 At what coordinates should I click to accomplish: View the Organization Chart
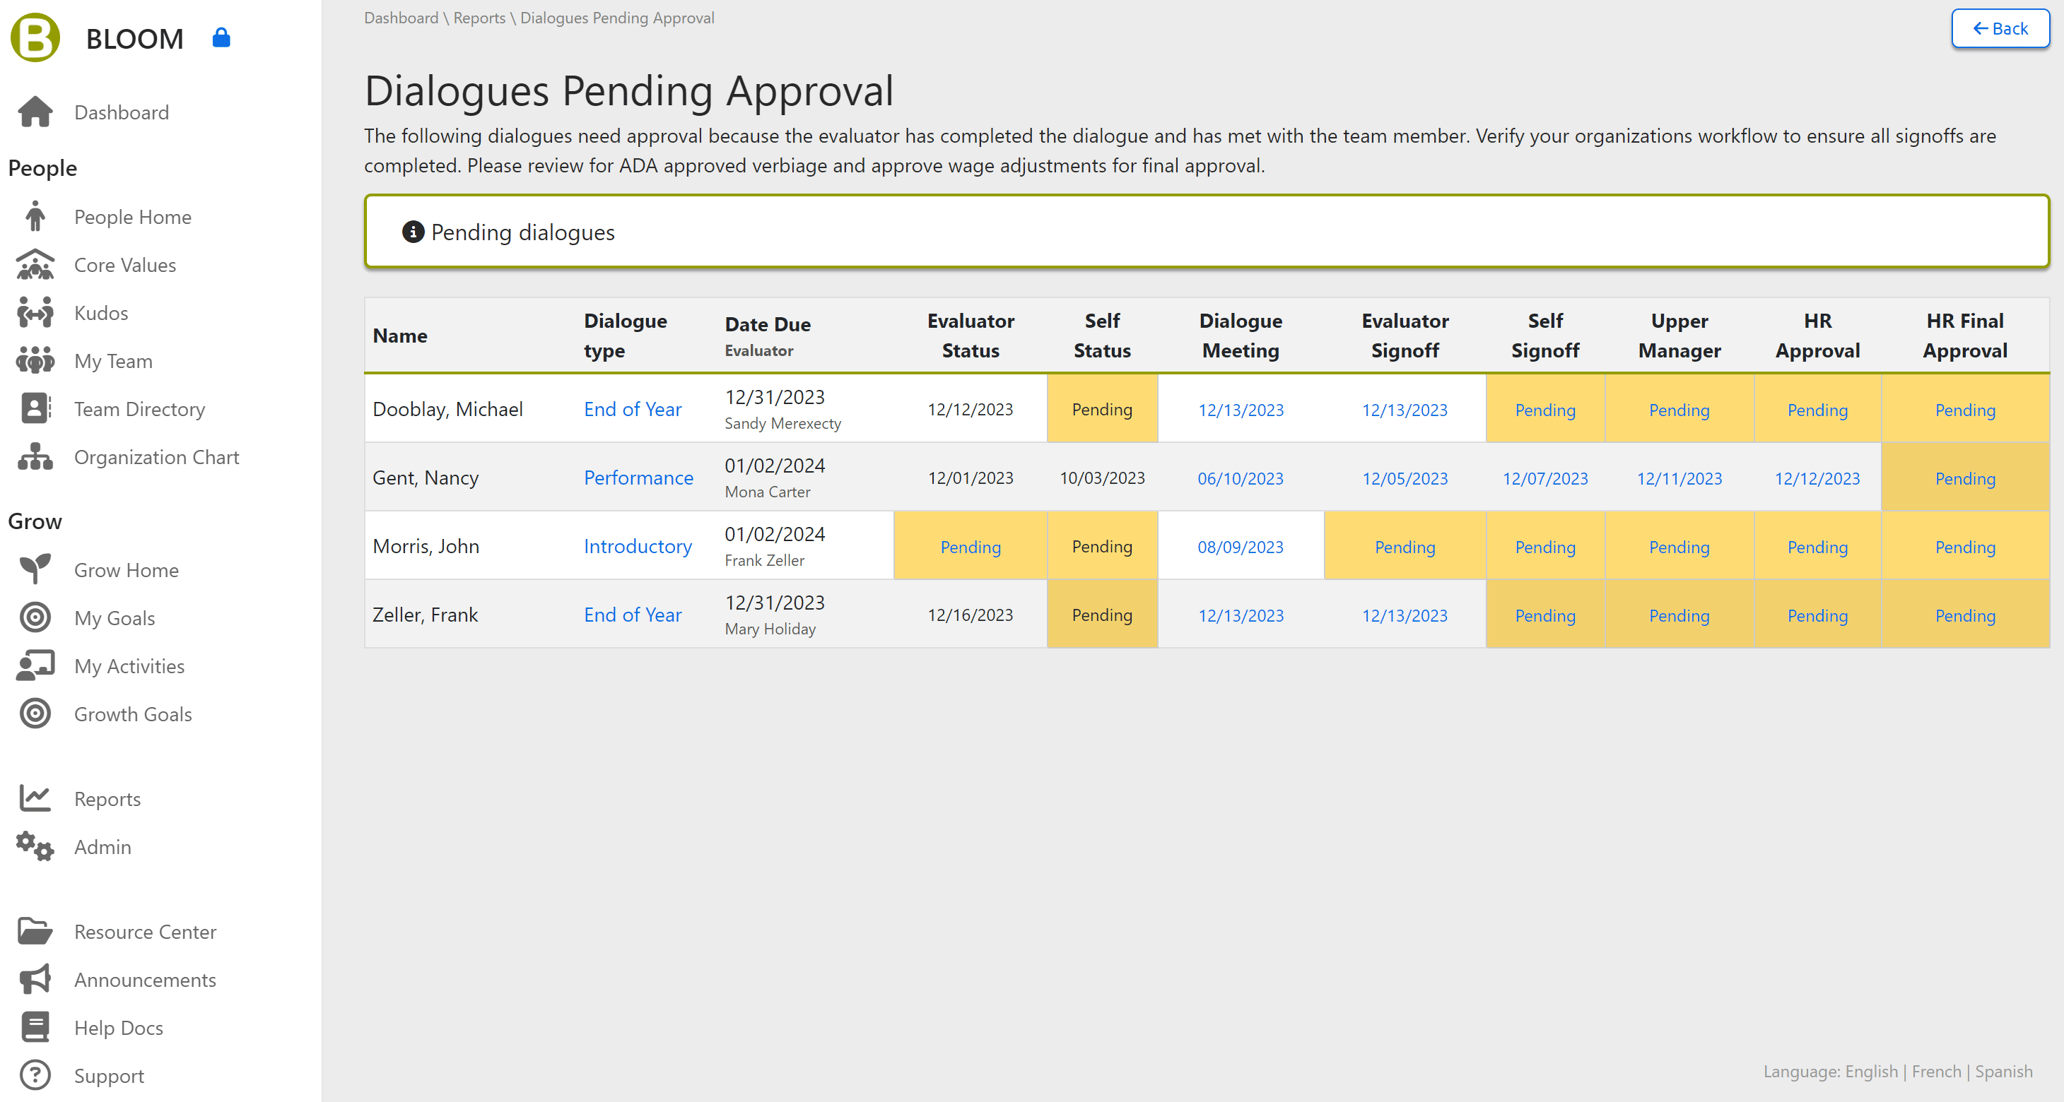click(x=156, y=457)
